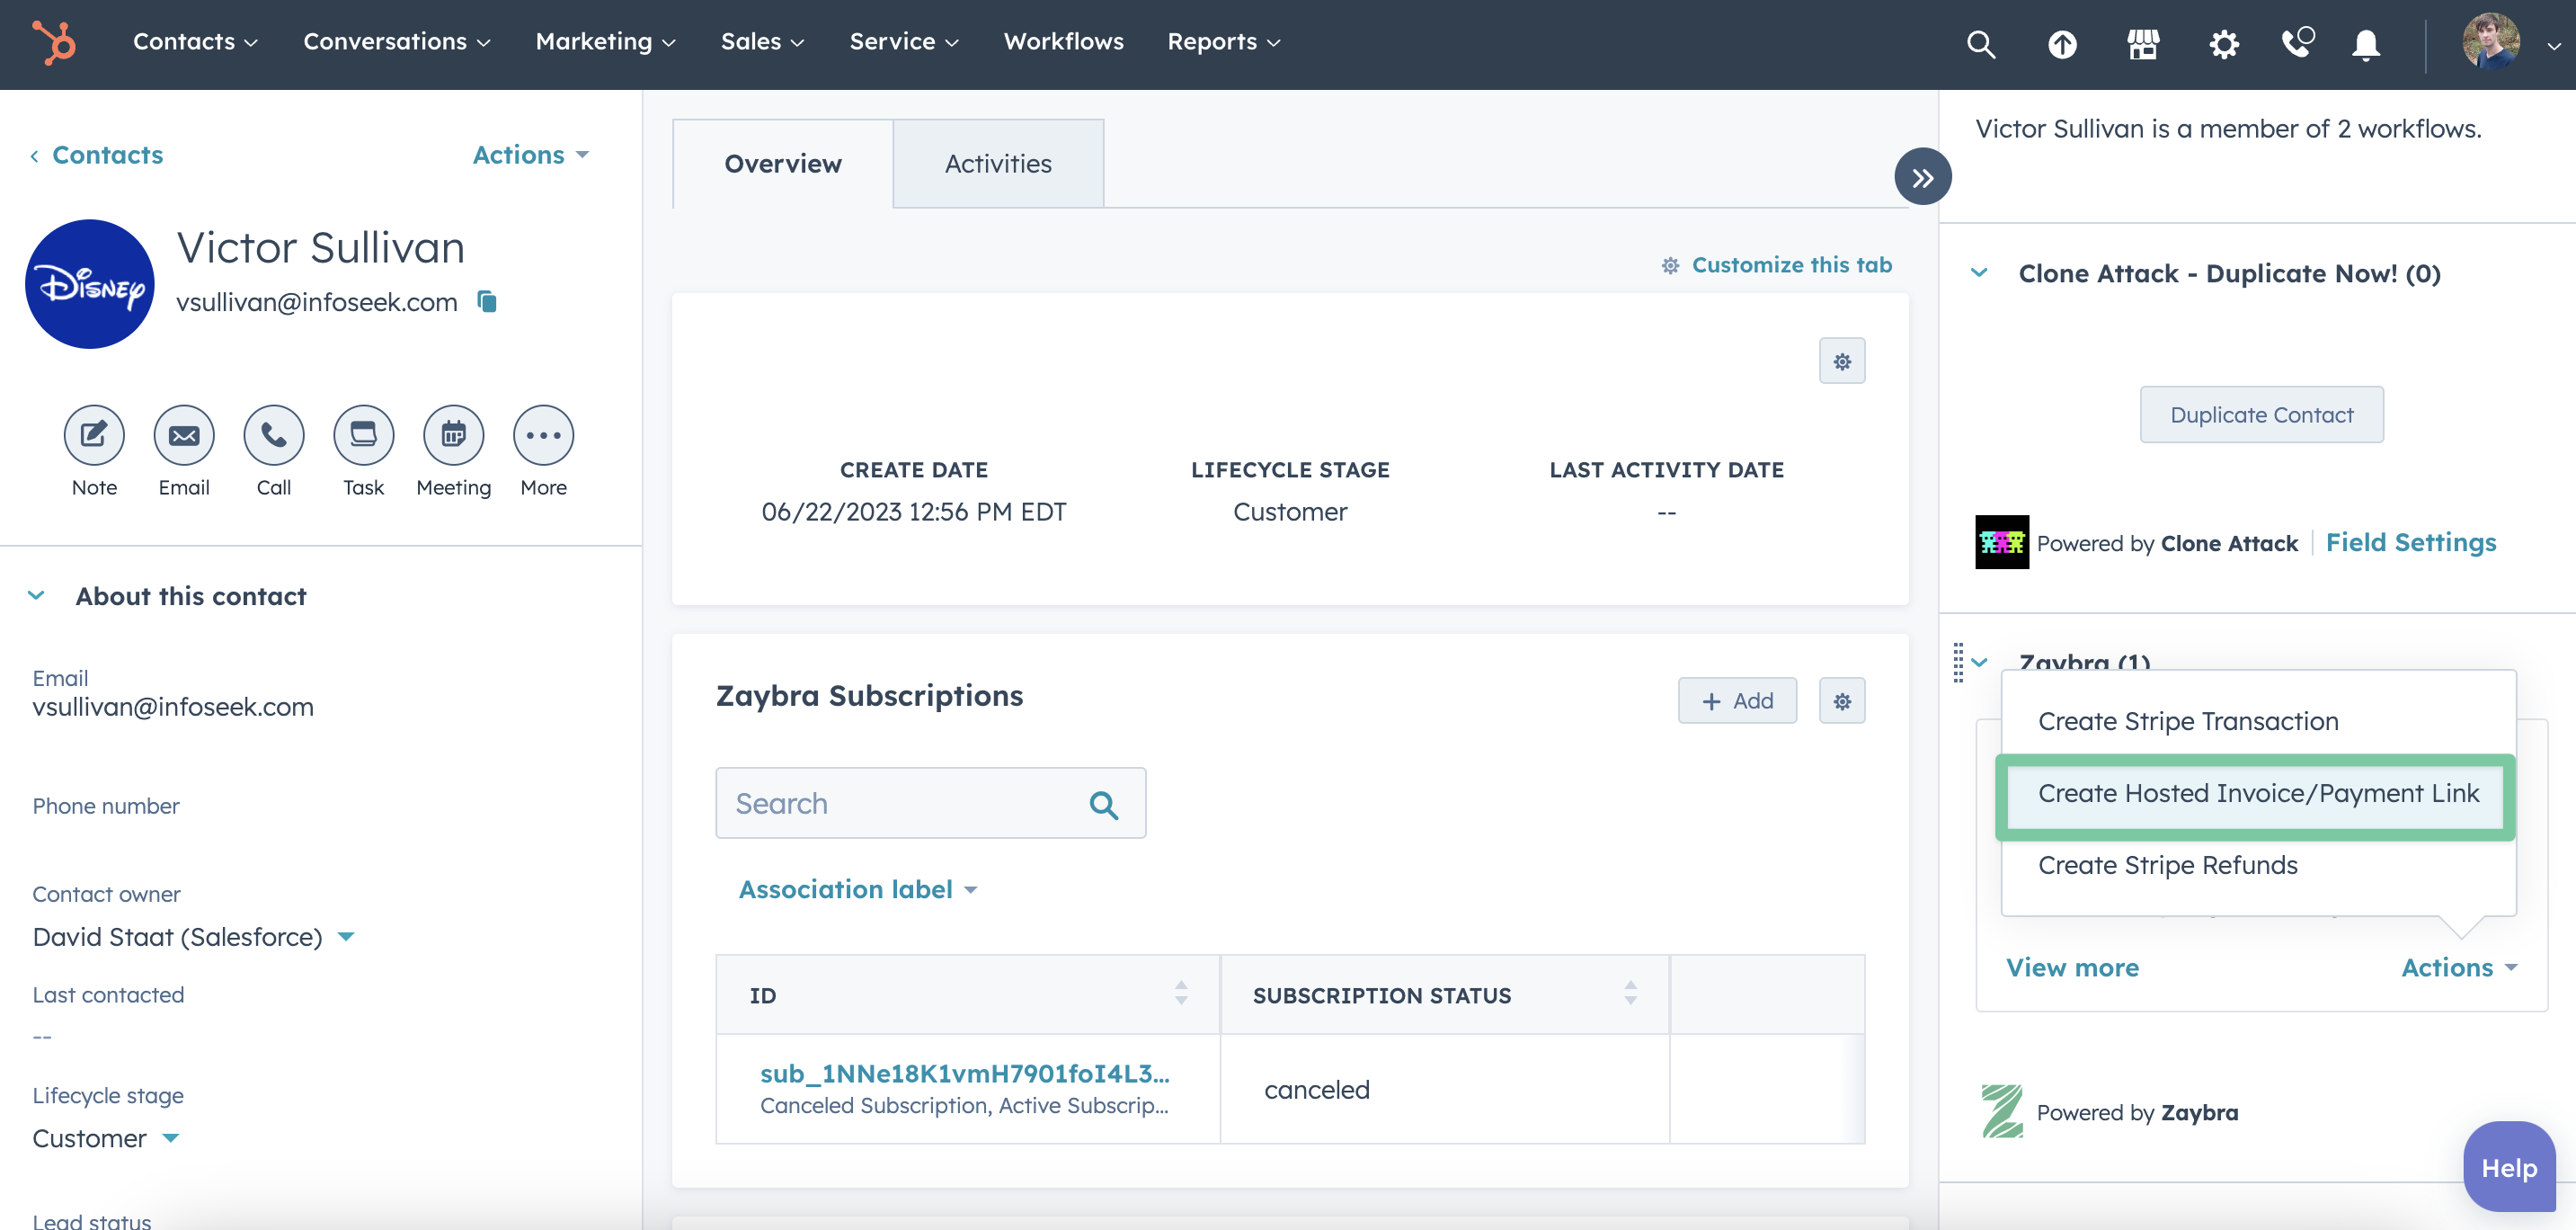Open the Conversations navigation menu
Image resolution: width=2576 pixels, height=1230 pixels.
[397, 42]
